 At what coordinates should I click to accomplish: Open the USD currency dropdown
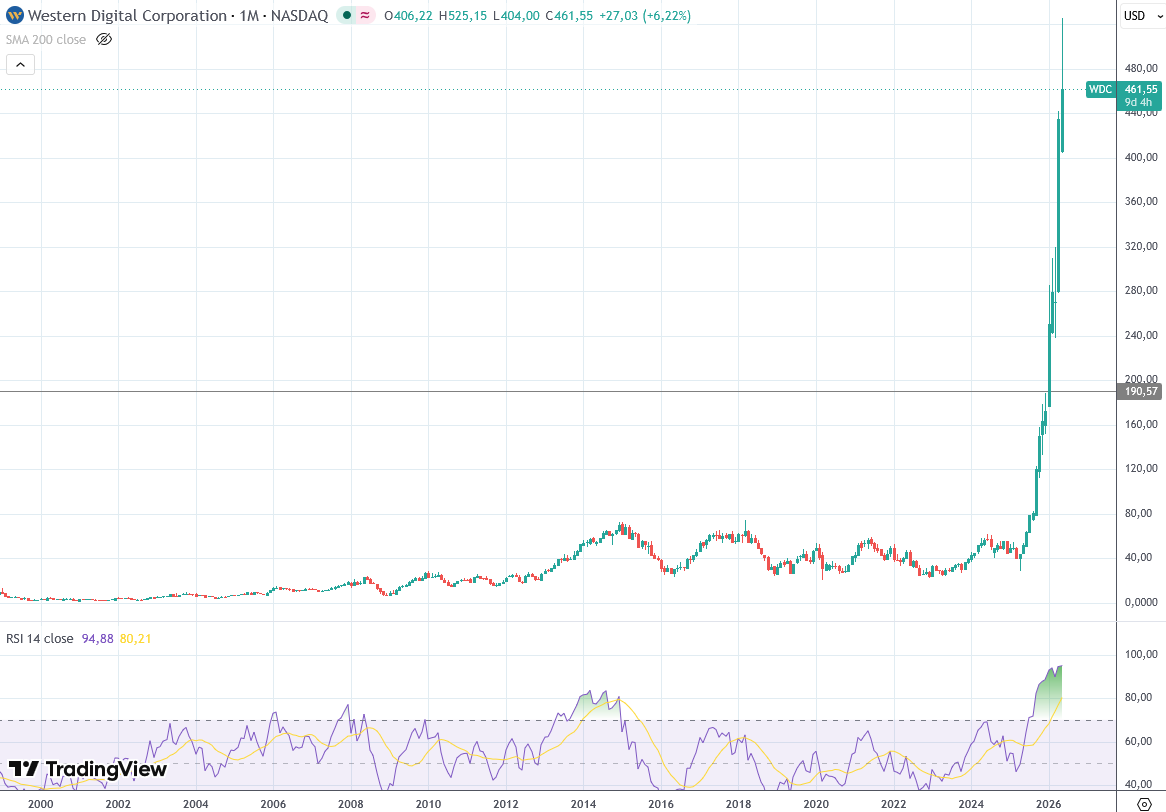[1143, 16]
